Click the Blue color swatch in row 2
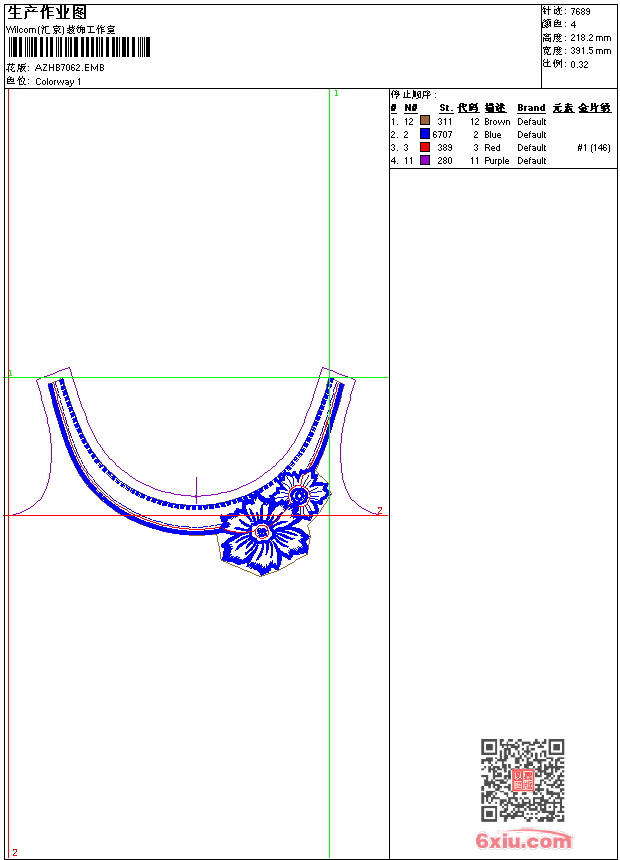Viewport: 620px width, 860px height. (425, 133)
